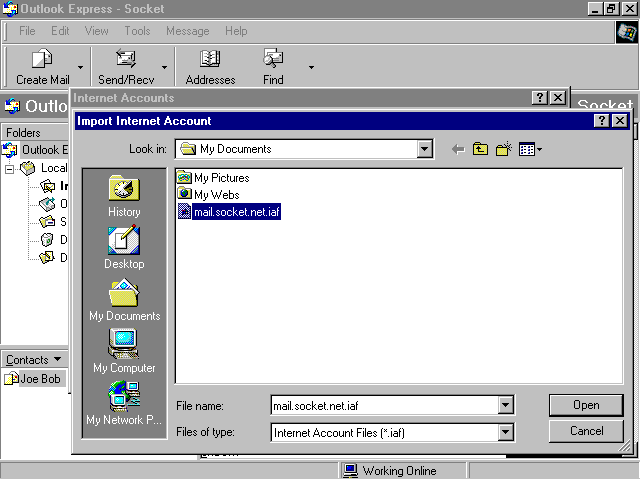Click the Windows logo throbber icon
Image resolution: width=640 pixels, height=480 pixels.
[627, 32]
